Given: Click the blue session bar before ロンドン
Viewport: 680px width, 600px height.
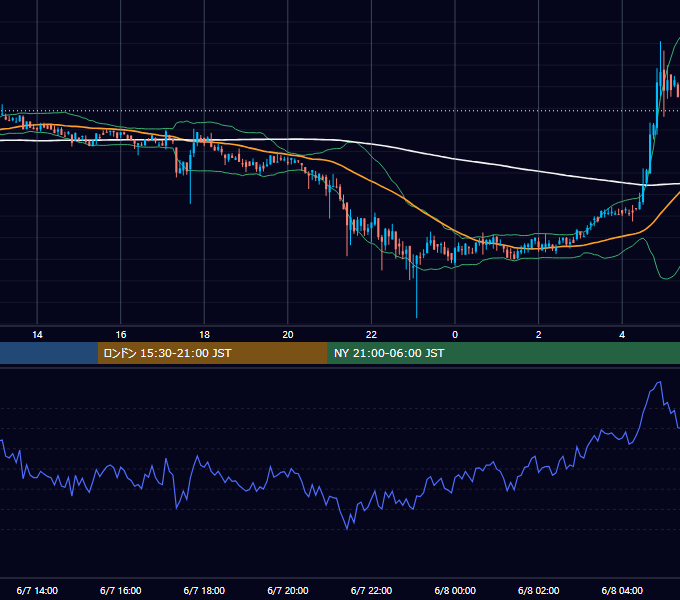Looking at the screenshot, I should [x=49, y=353].
